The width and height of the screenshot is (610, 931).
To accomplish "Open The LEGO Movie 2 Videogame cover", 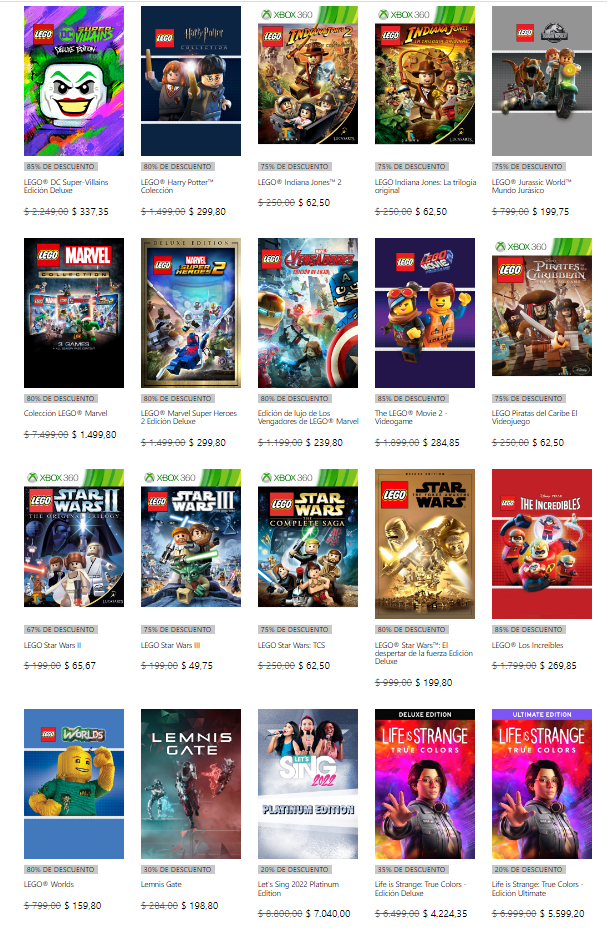I will coord(425,313).
